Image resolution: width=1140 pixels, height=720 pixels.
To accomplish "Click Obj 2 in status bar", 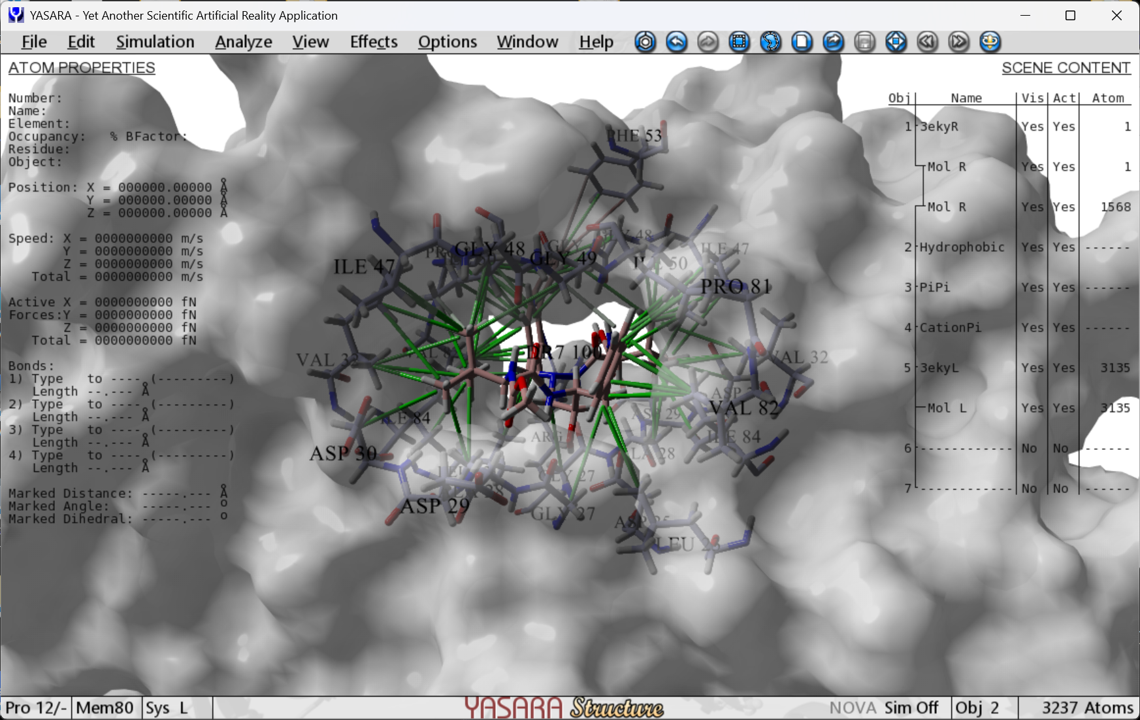I will click(x=977, y=708).
